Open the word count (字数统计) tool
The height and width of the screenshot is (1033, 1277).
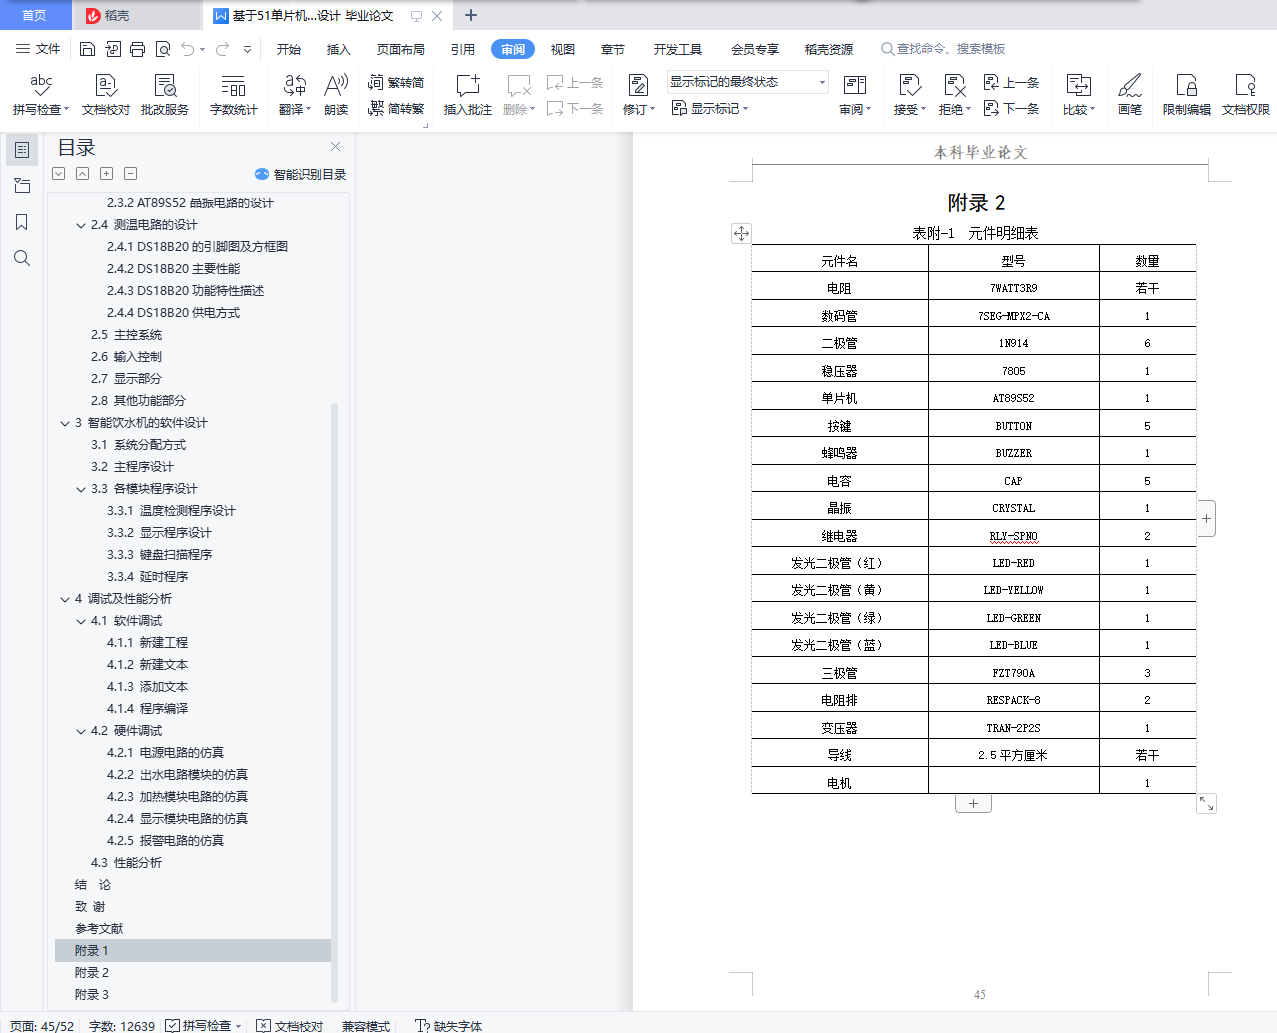click(233, 95)
